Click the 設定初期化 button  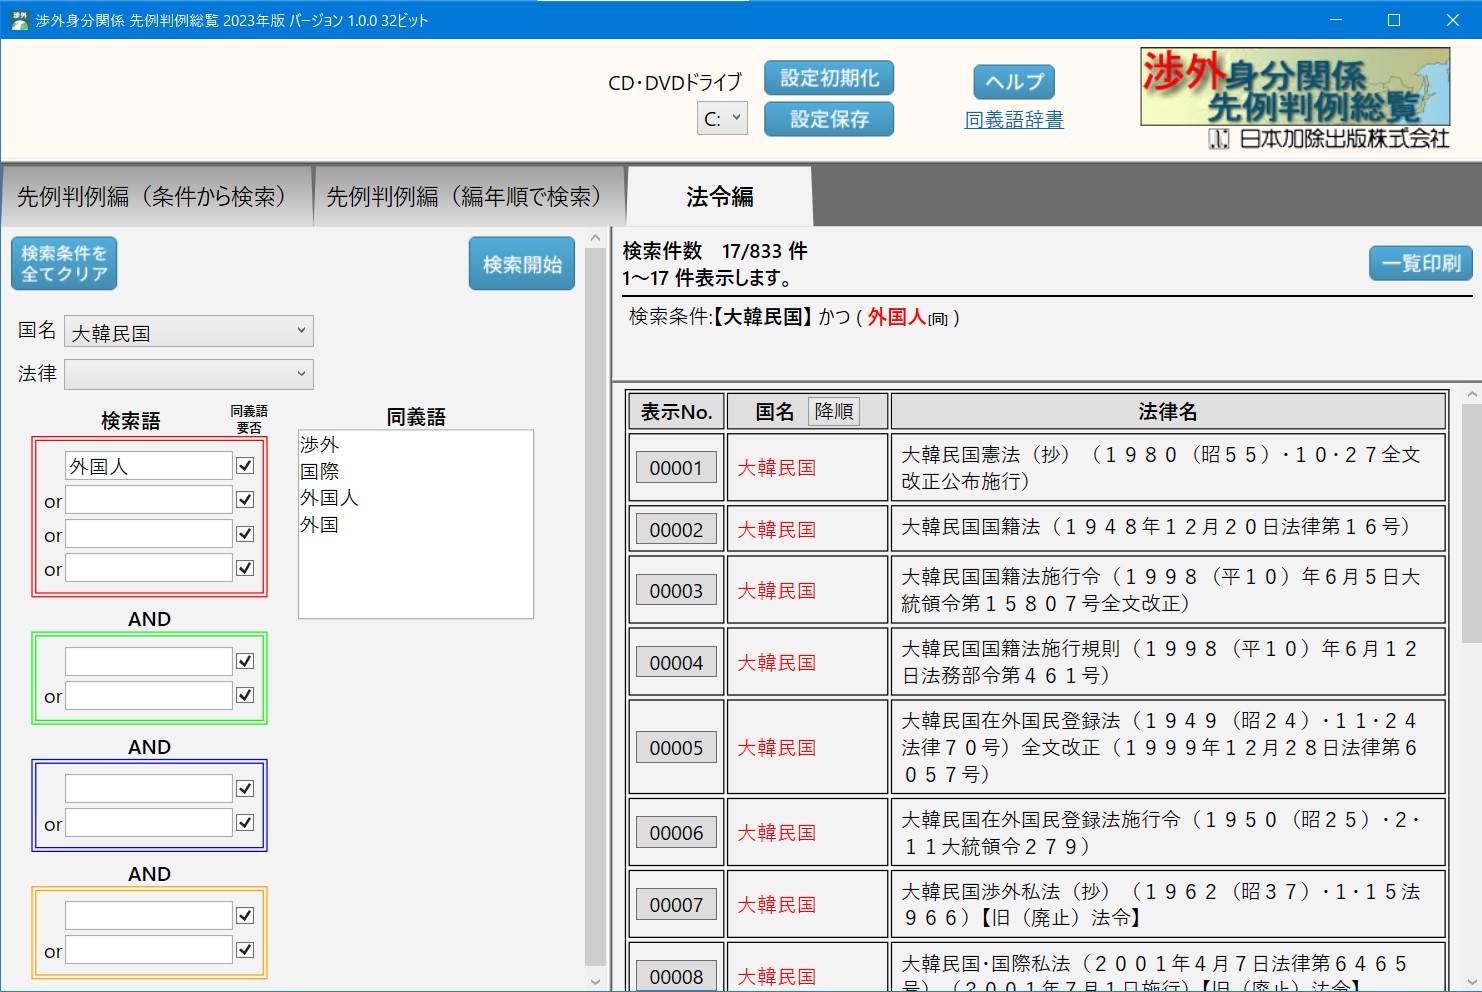(x=828, y=78)
